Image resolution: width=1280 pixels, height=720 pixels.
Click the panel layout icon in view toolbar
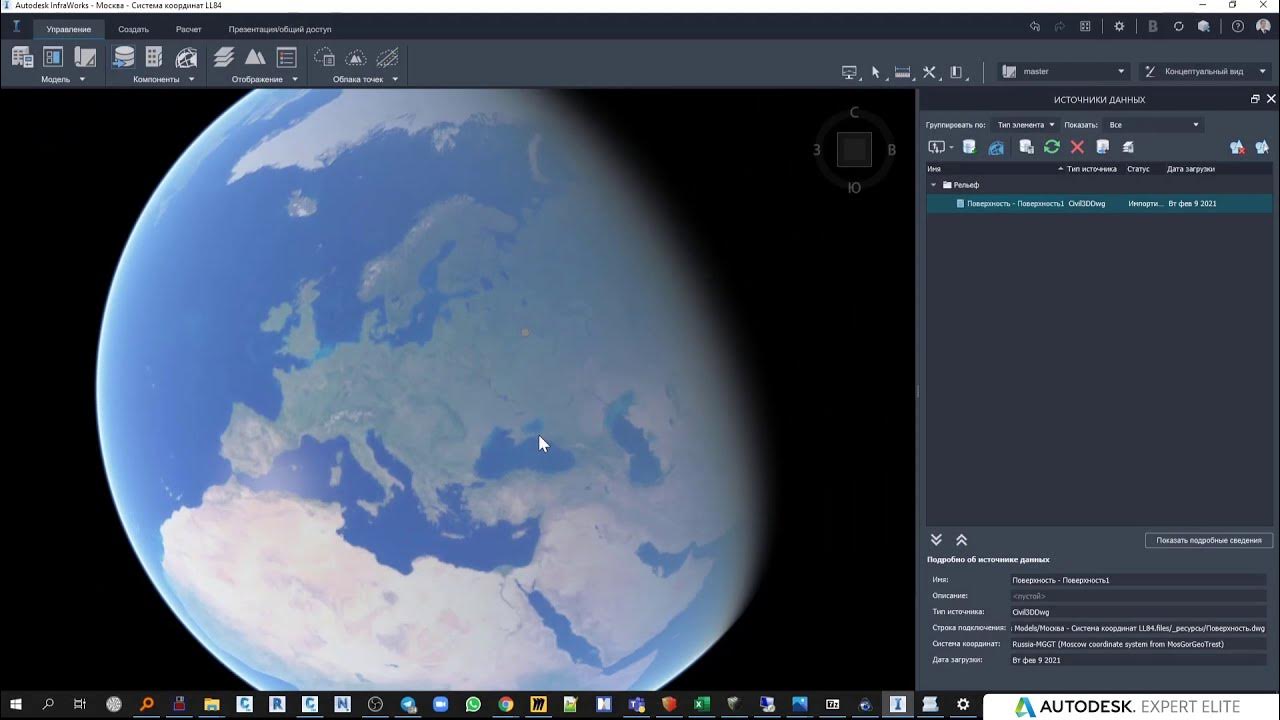[x=956, y=72]
